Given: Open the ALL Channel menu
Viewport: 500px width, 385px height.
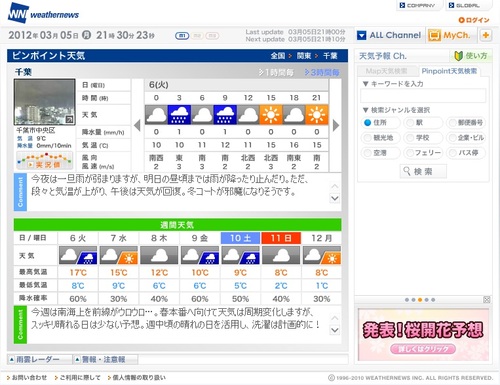Looking at the screenshot, I should (x=389, y=35).
